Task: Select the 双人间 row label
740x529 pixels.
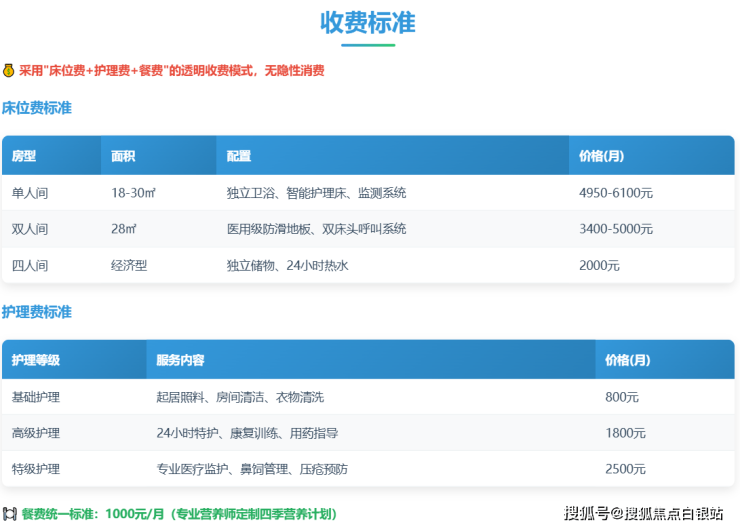Action: point(30,229)
